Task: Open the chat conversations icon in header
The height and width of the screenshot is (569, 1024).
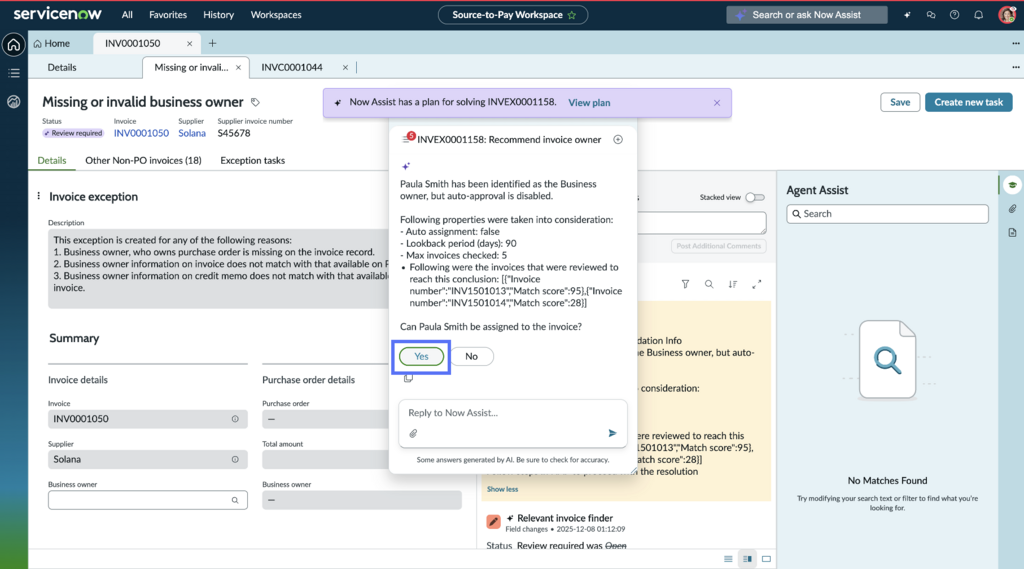Action: (931, 15)
